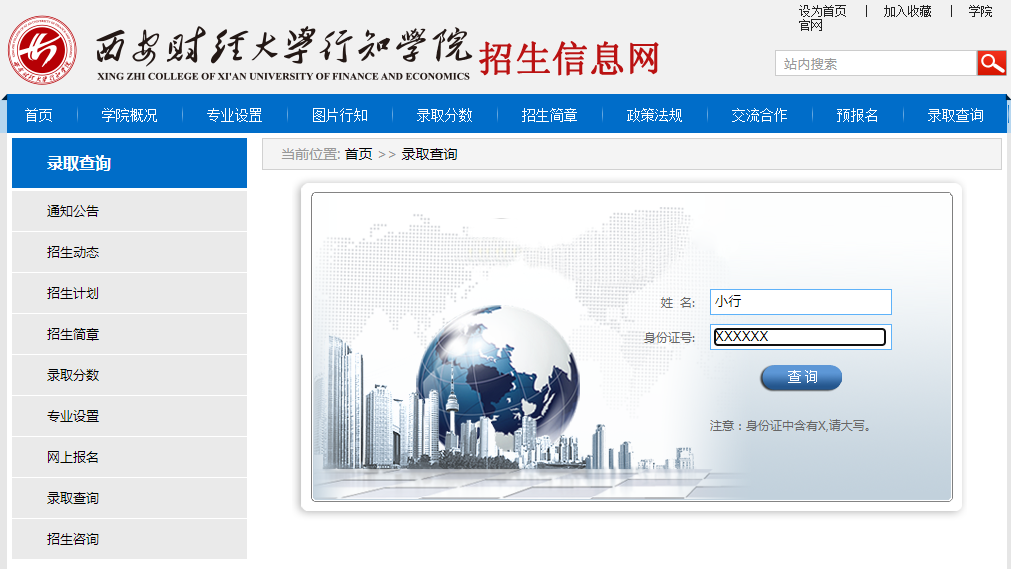Image resolution: width=1011 pixels, height=569 pixels.
Task: Open 录取查询 sidebar list entry
Action: click(x=130, y=498)
